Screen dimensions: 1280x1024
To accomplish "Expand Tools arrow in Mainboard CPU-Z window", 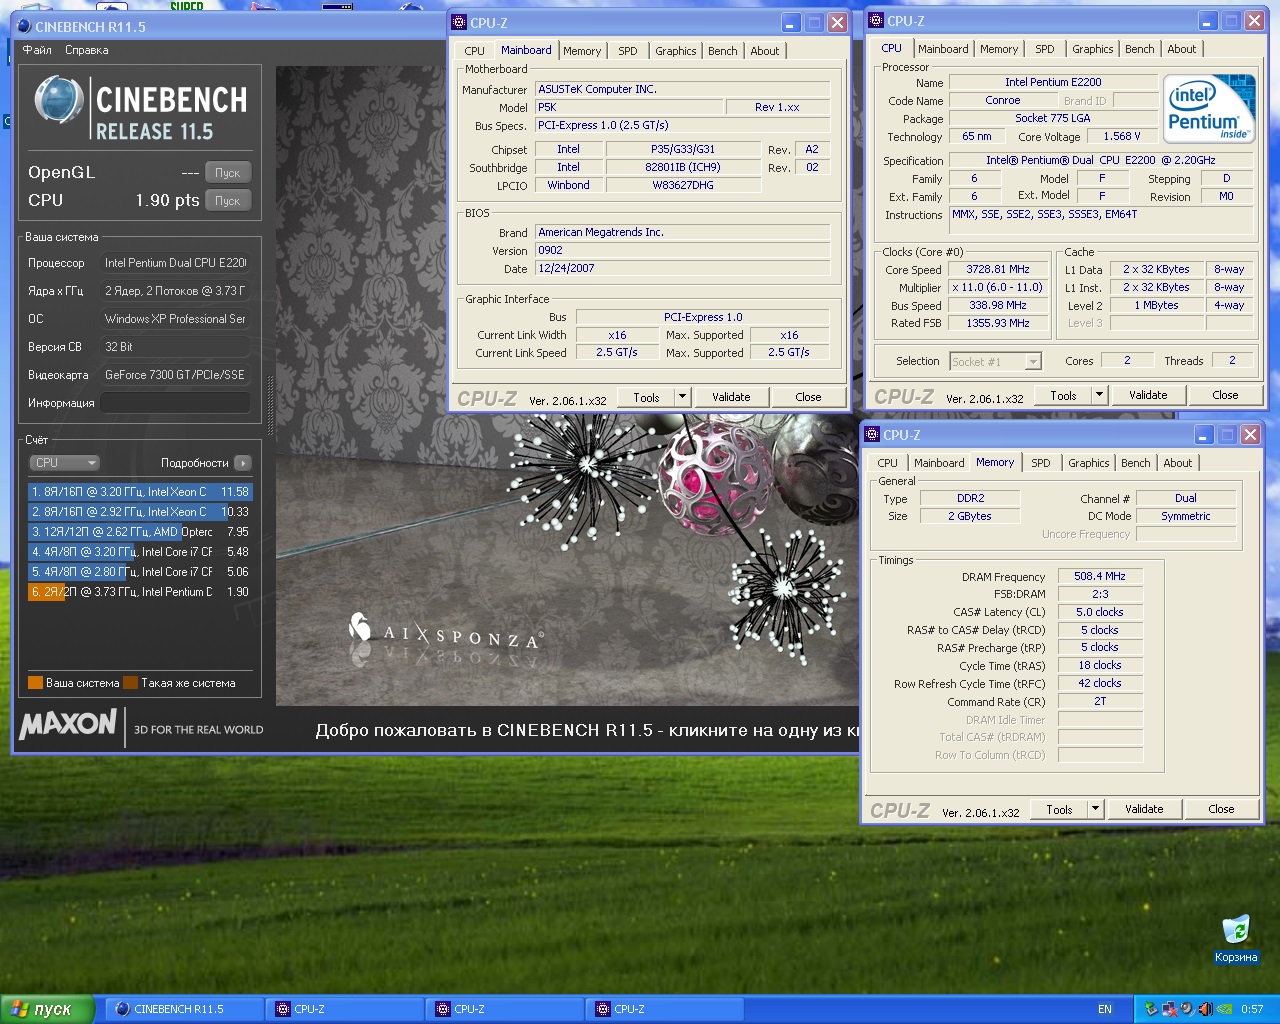I will click(x=682, y=397).
